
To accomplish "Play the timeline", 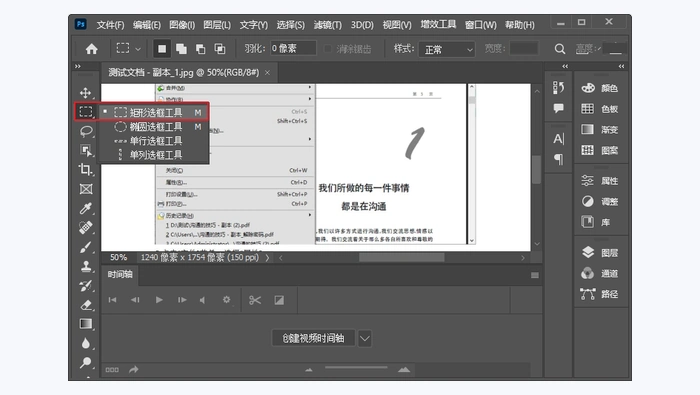I will 159,300.
